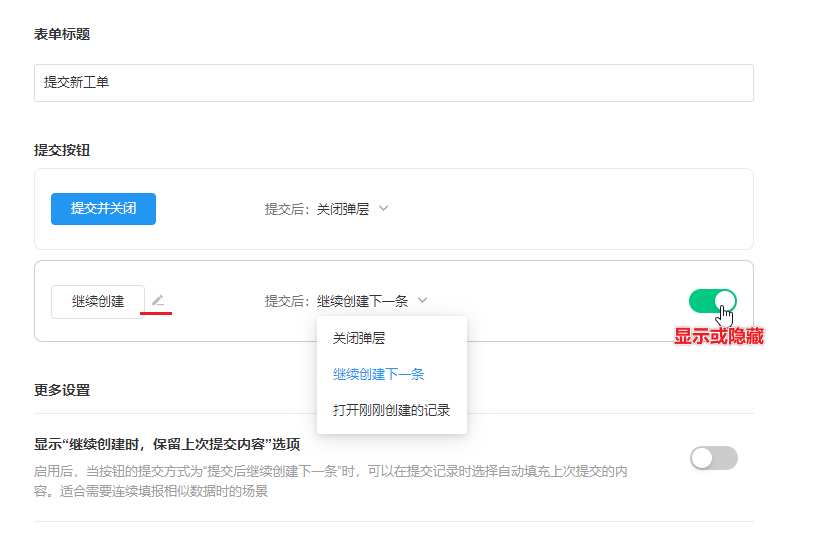
Task: Focus the 表单标题 input containing 提交新工单
Action: 393,83
